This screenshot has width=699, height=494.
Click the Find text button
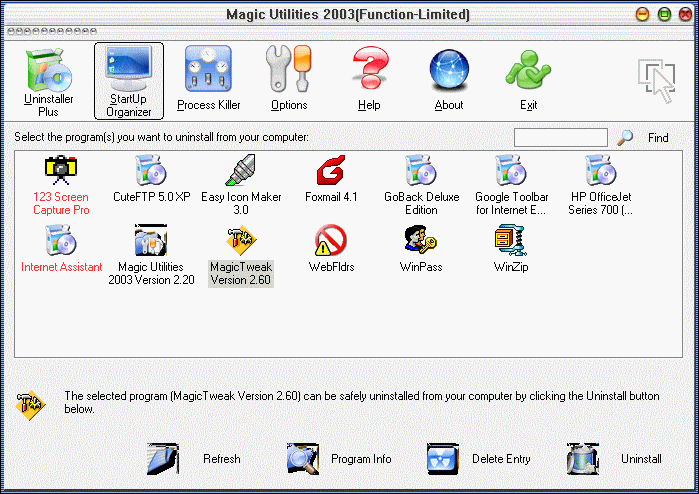(x=658, y=138)
